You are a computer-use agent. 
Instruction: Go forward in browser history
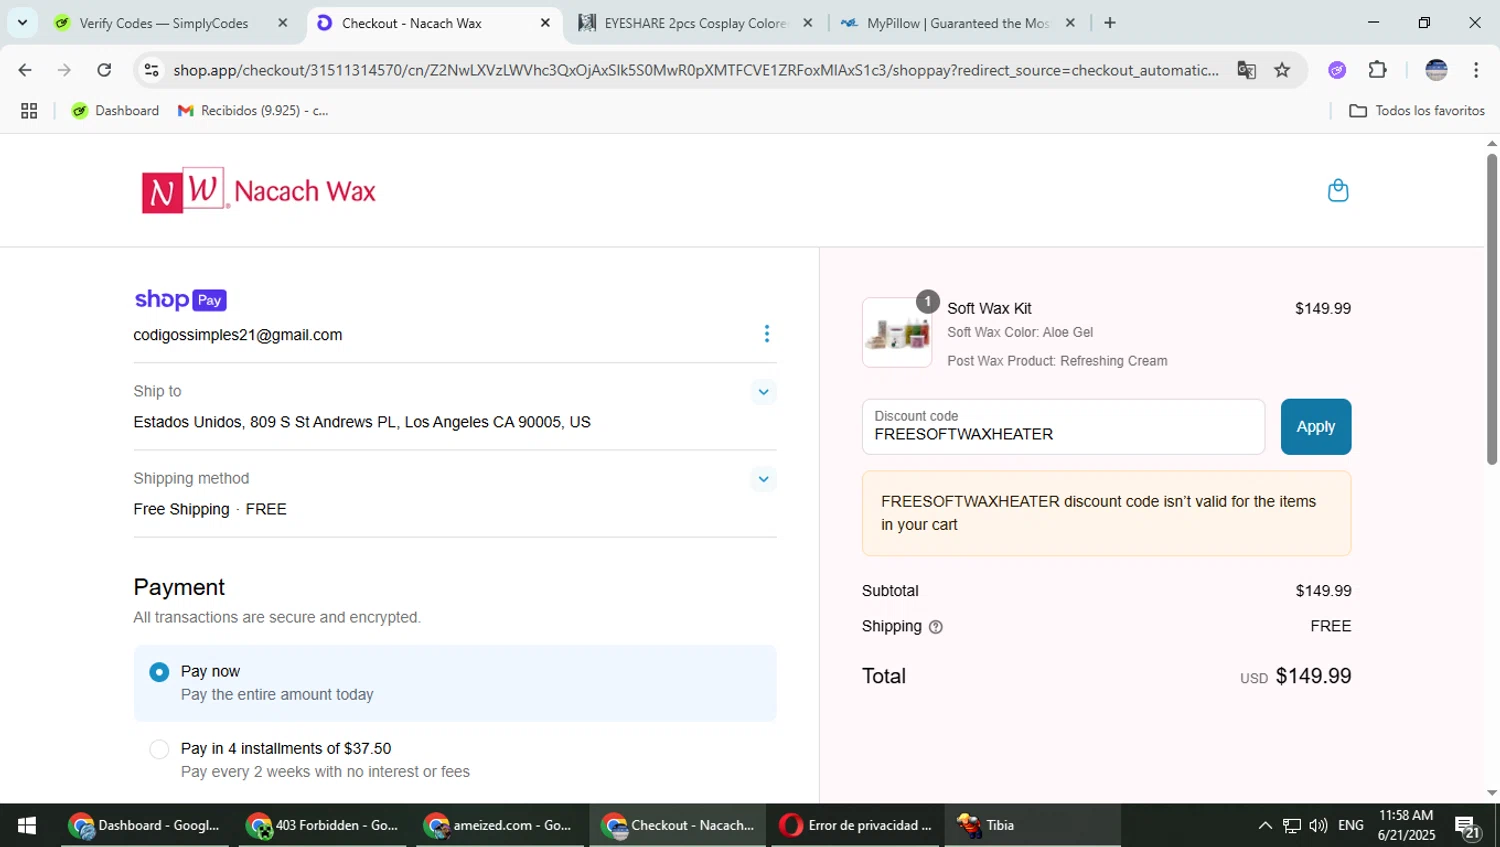[64, 70]
